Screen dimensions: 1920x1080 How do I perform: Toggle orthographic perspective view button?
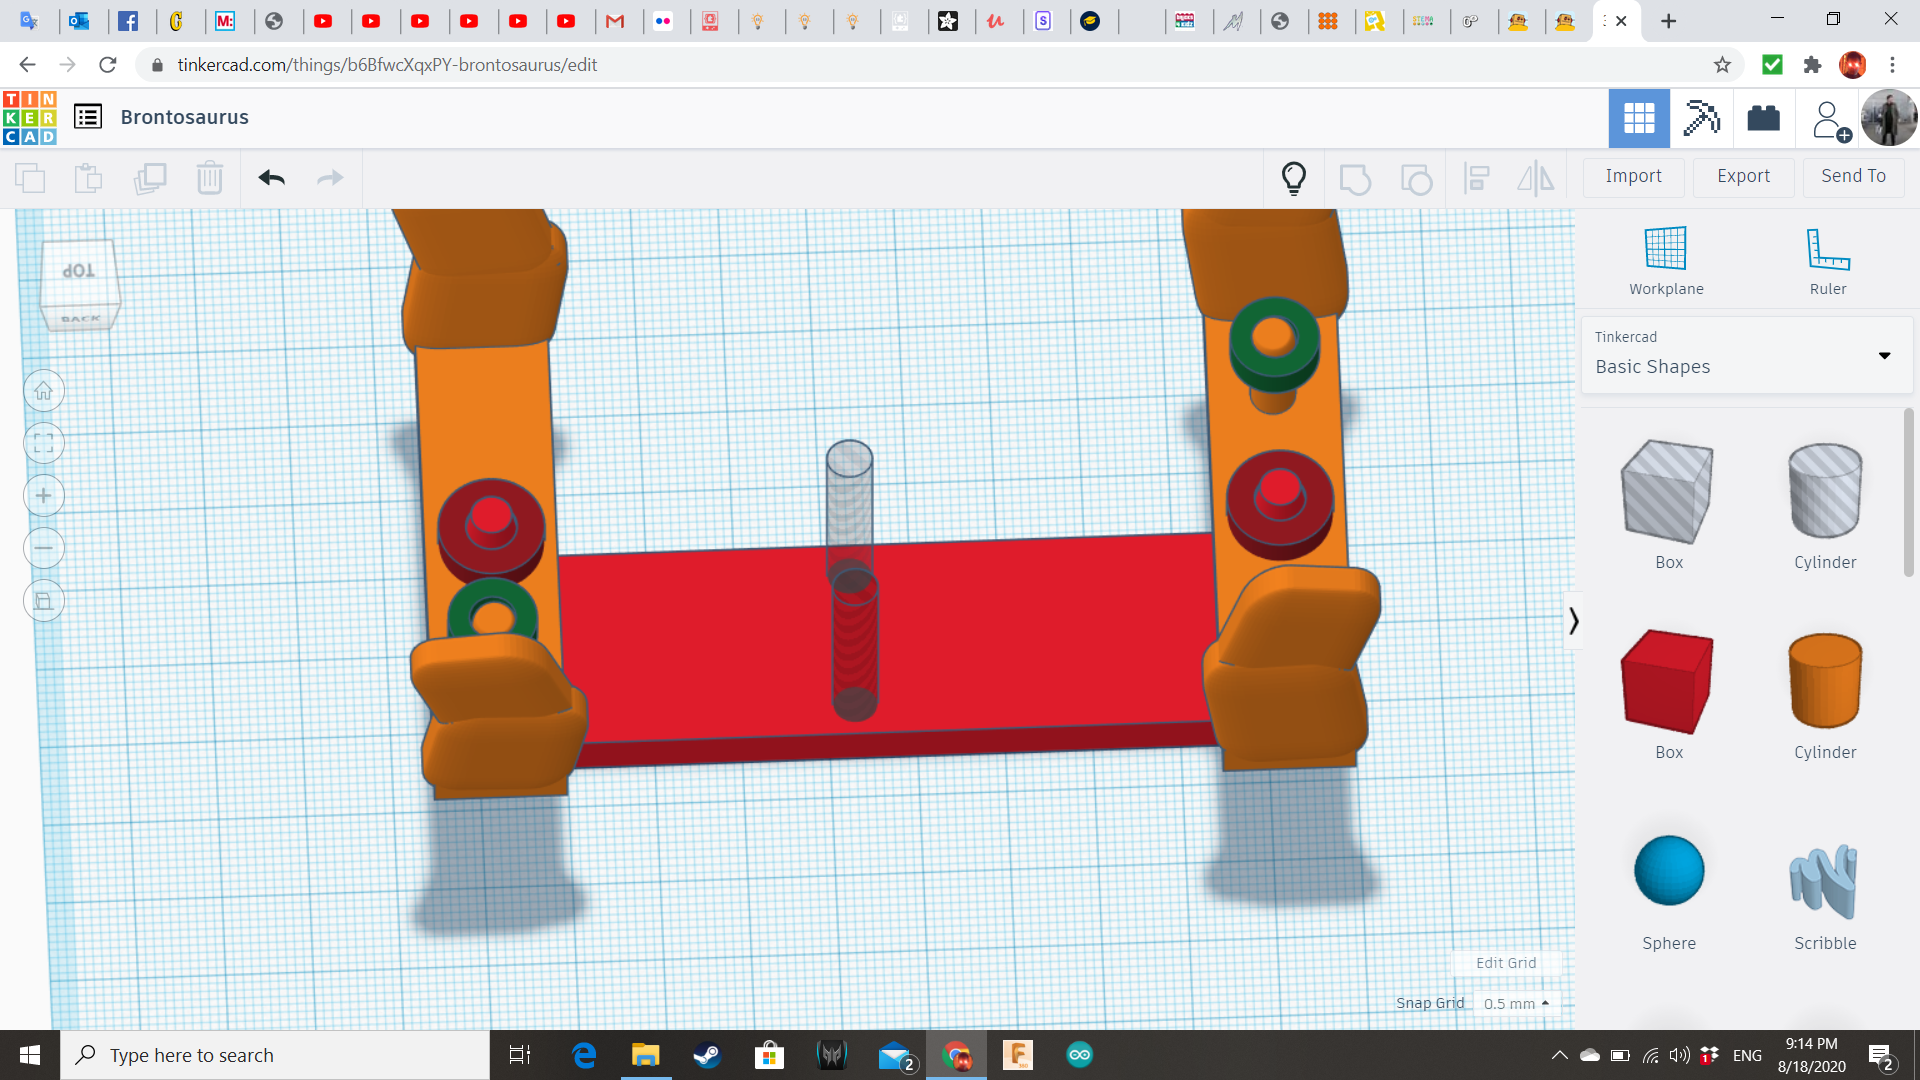pyautogui.click(x=44, y=601)
